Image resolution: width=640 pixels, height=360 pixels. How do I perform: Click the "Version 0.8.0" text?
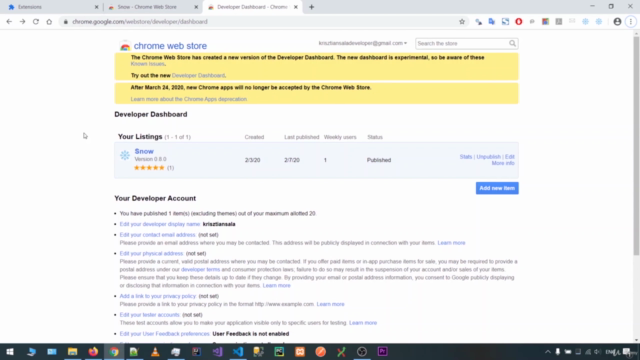150,159
